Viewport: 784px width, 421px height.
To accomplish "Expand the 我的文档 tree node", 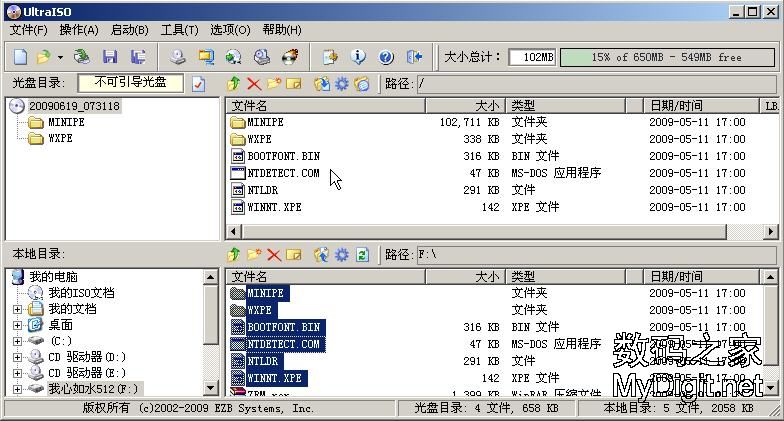I will point(18,310).
